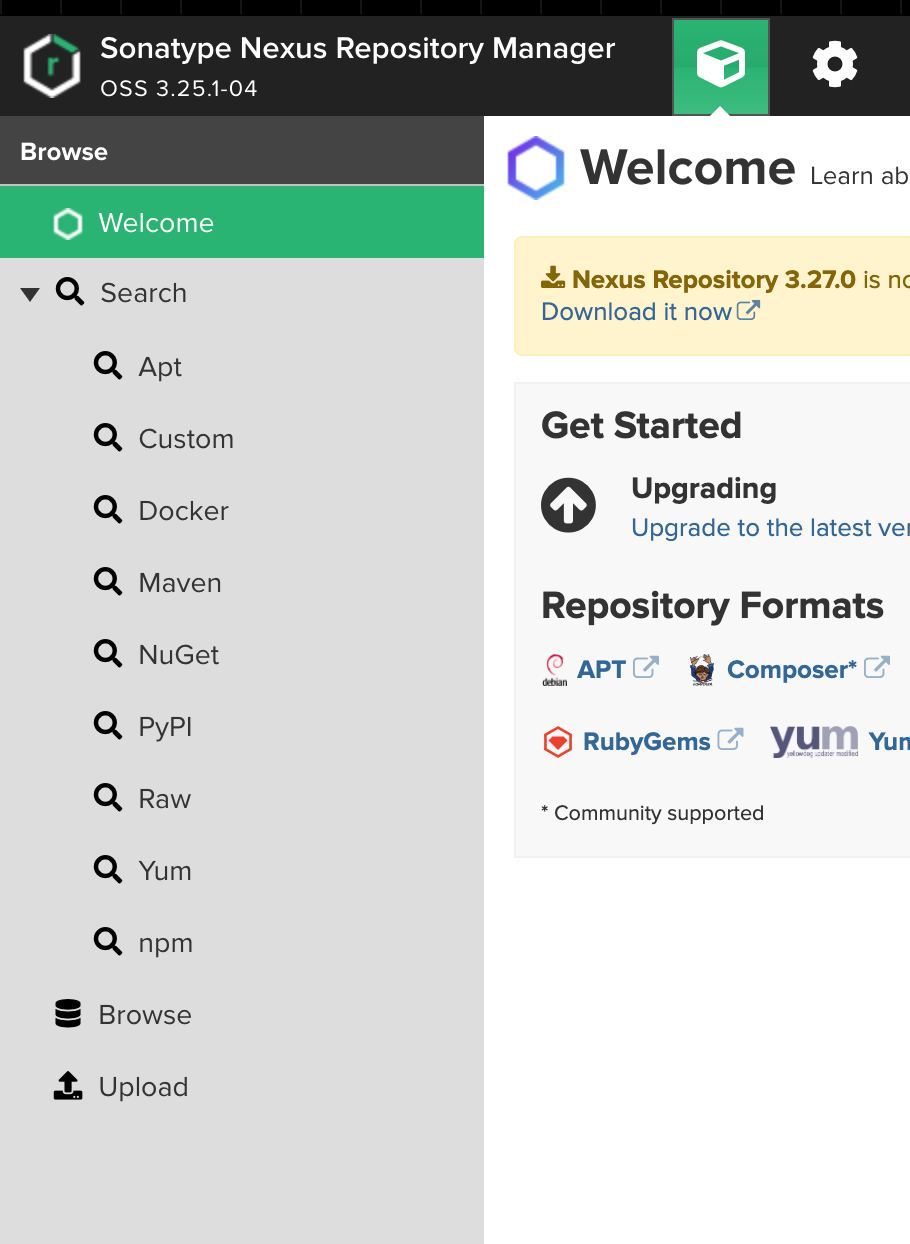The image size is (910, 1244).
Task: Open Custom search
Action: pyautogui.click(x=186, y=439)
